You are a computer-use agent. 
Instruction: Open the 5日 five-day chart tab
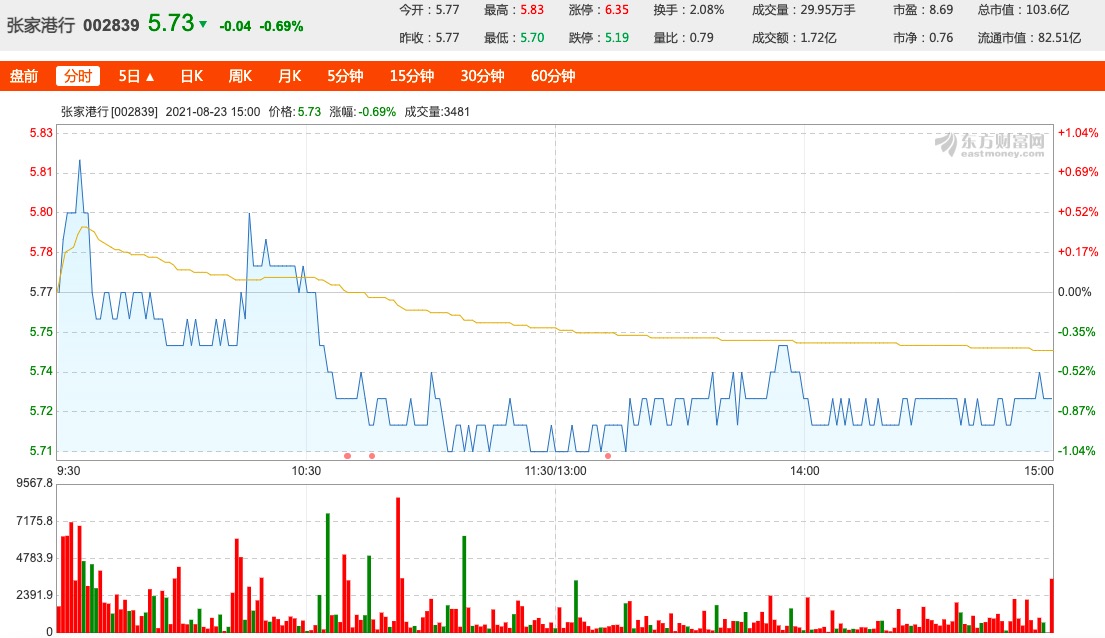point(129,76)
